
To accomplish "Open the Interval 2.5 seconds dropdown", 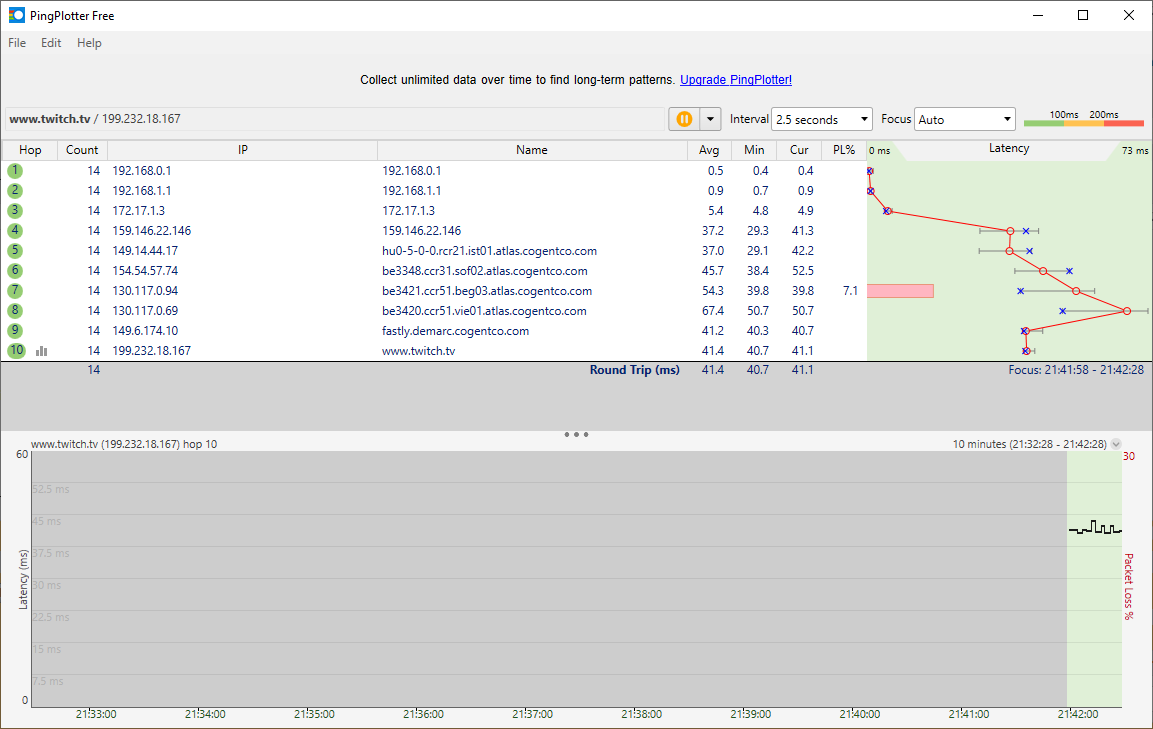I will coord(821,119).
